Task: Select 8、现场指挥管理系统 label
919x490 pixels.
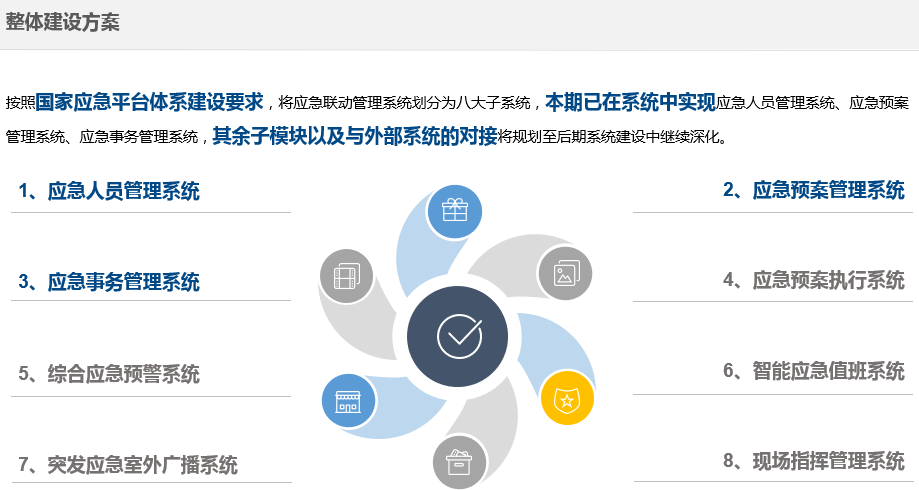Action: [814, 461]
